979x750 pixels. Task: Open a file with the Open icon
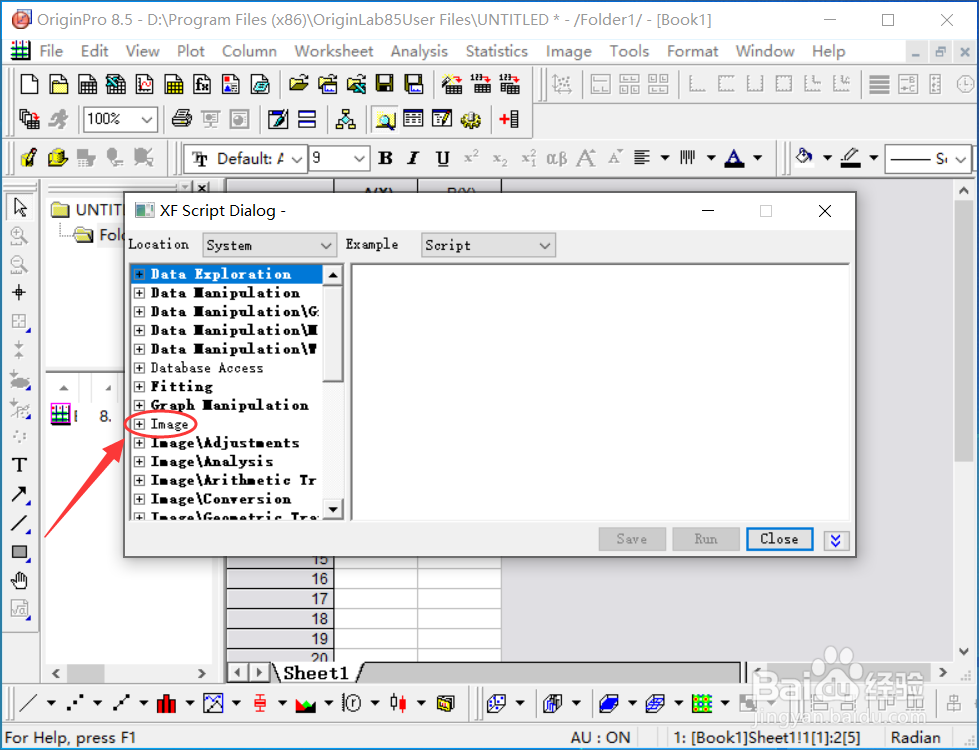click(x=298, y=84)
